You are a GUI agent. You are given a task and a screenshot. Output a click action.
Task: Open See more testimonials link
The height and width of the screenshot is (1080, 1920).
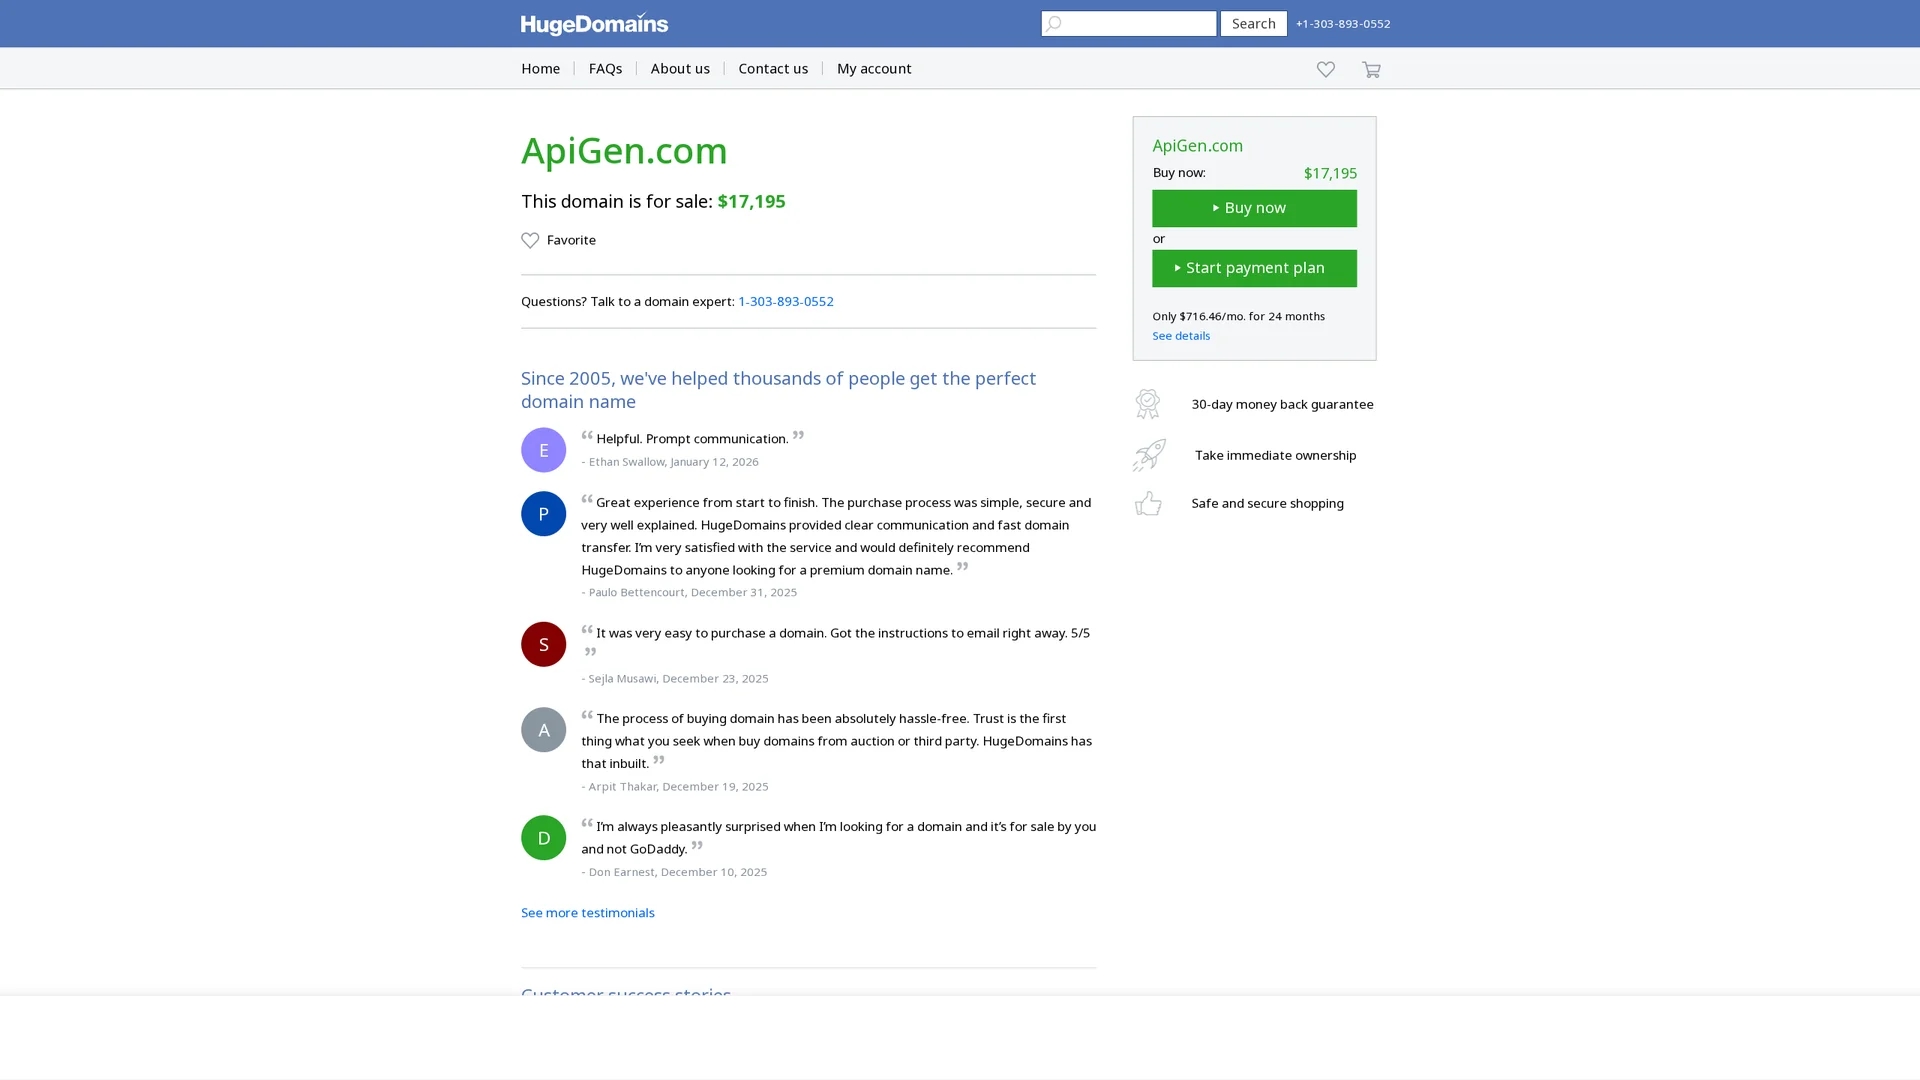coord(587,913)
